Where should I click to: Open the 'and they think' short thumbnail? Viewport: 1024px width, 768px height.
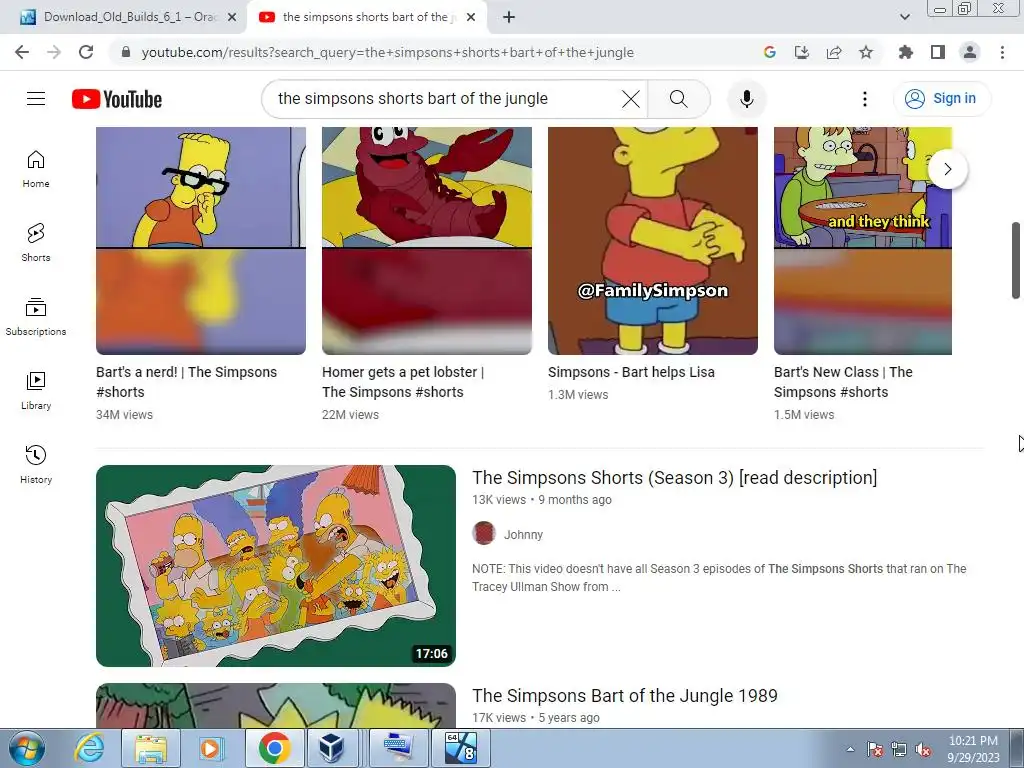[x=863, y=241]
